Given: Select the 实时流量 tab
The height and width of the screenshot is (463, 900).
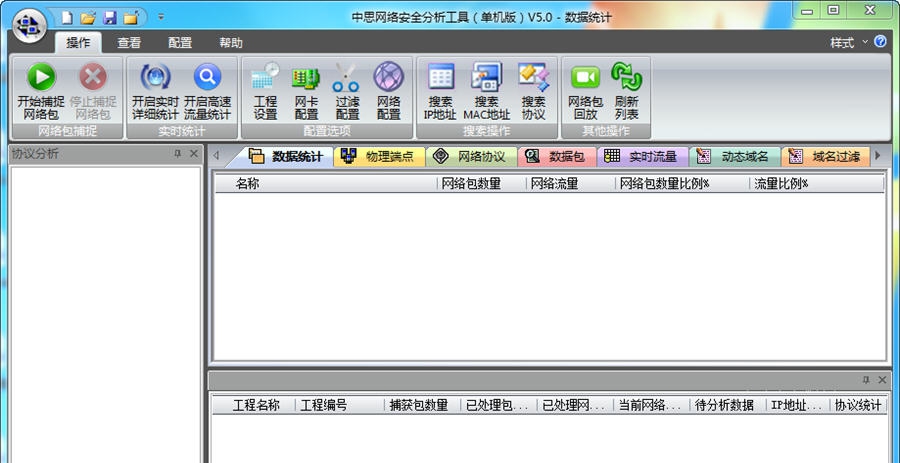Looking at the screenshot, I should (642, 157).
